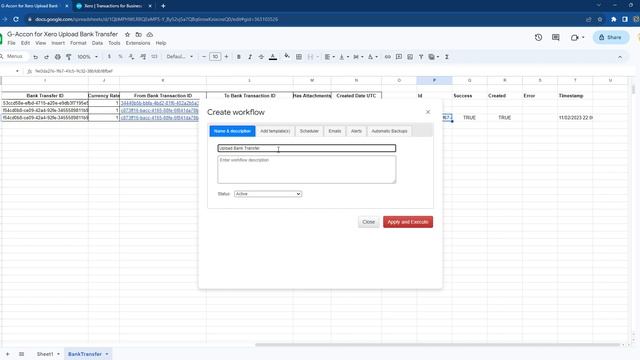This screenshot has width=640, height=360.
Task: Toggle bold formatting
Action: pyautogui.click(x=239, y=57)
